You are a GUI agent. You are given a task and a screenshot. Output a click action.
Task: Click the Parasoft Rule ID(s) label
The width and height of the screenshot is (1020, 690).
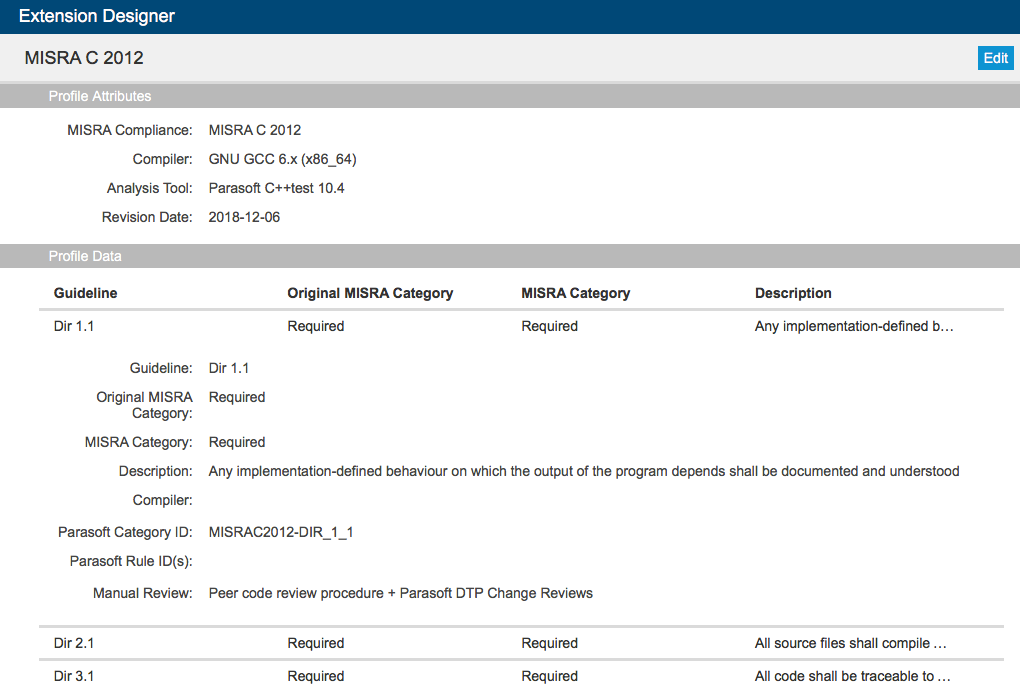131,561
